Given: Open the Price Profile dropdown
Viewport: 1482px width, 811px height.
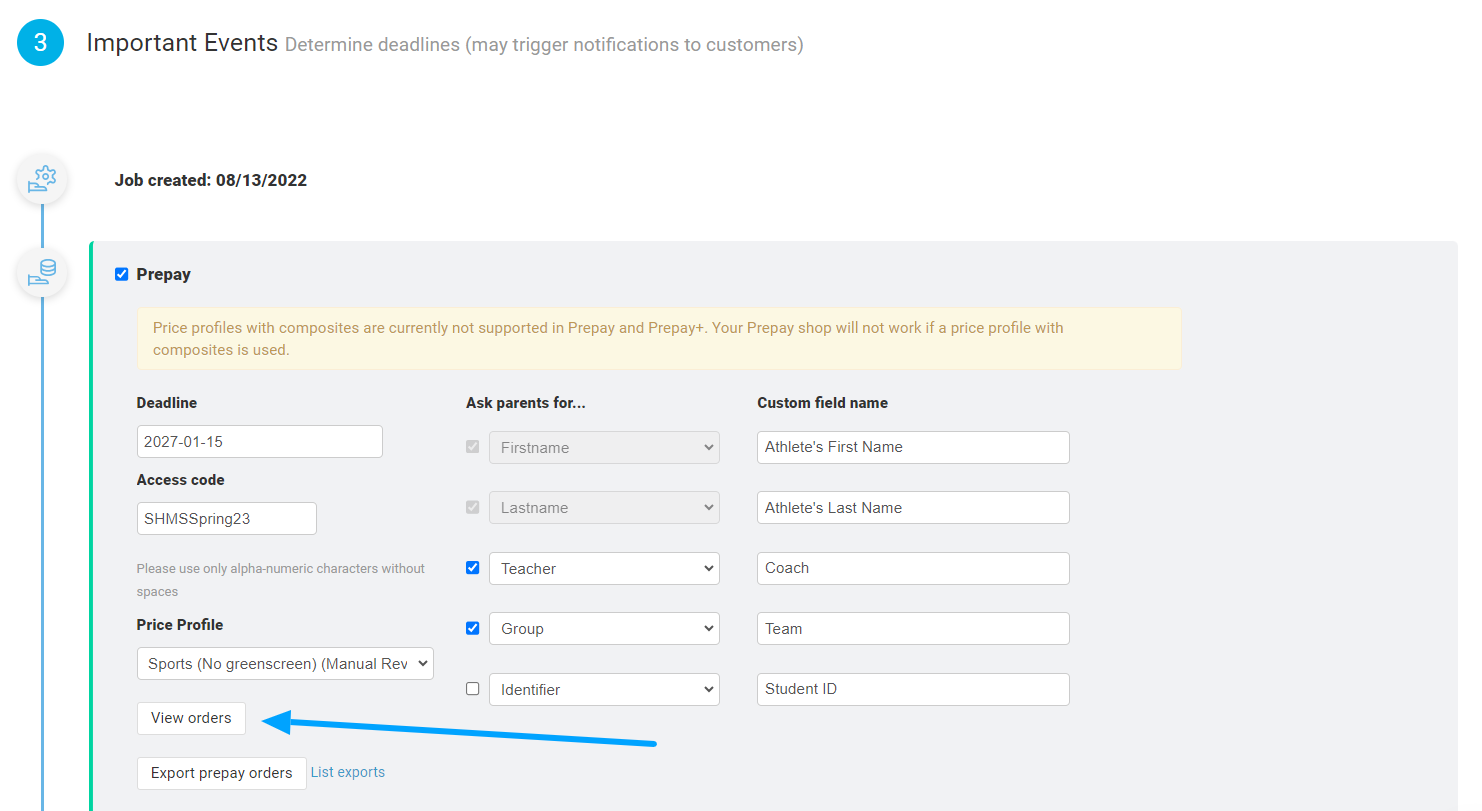Looking at the screenshot, I should 285,663.
